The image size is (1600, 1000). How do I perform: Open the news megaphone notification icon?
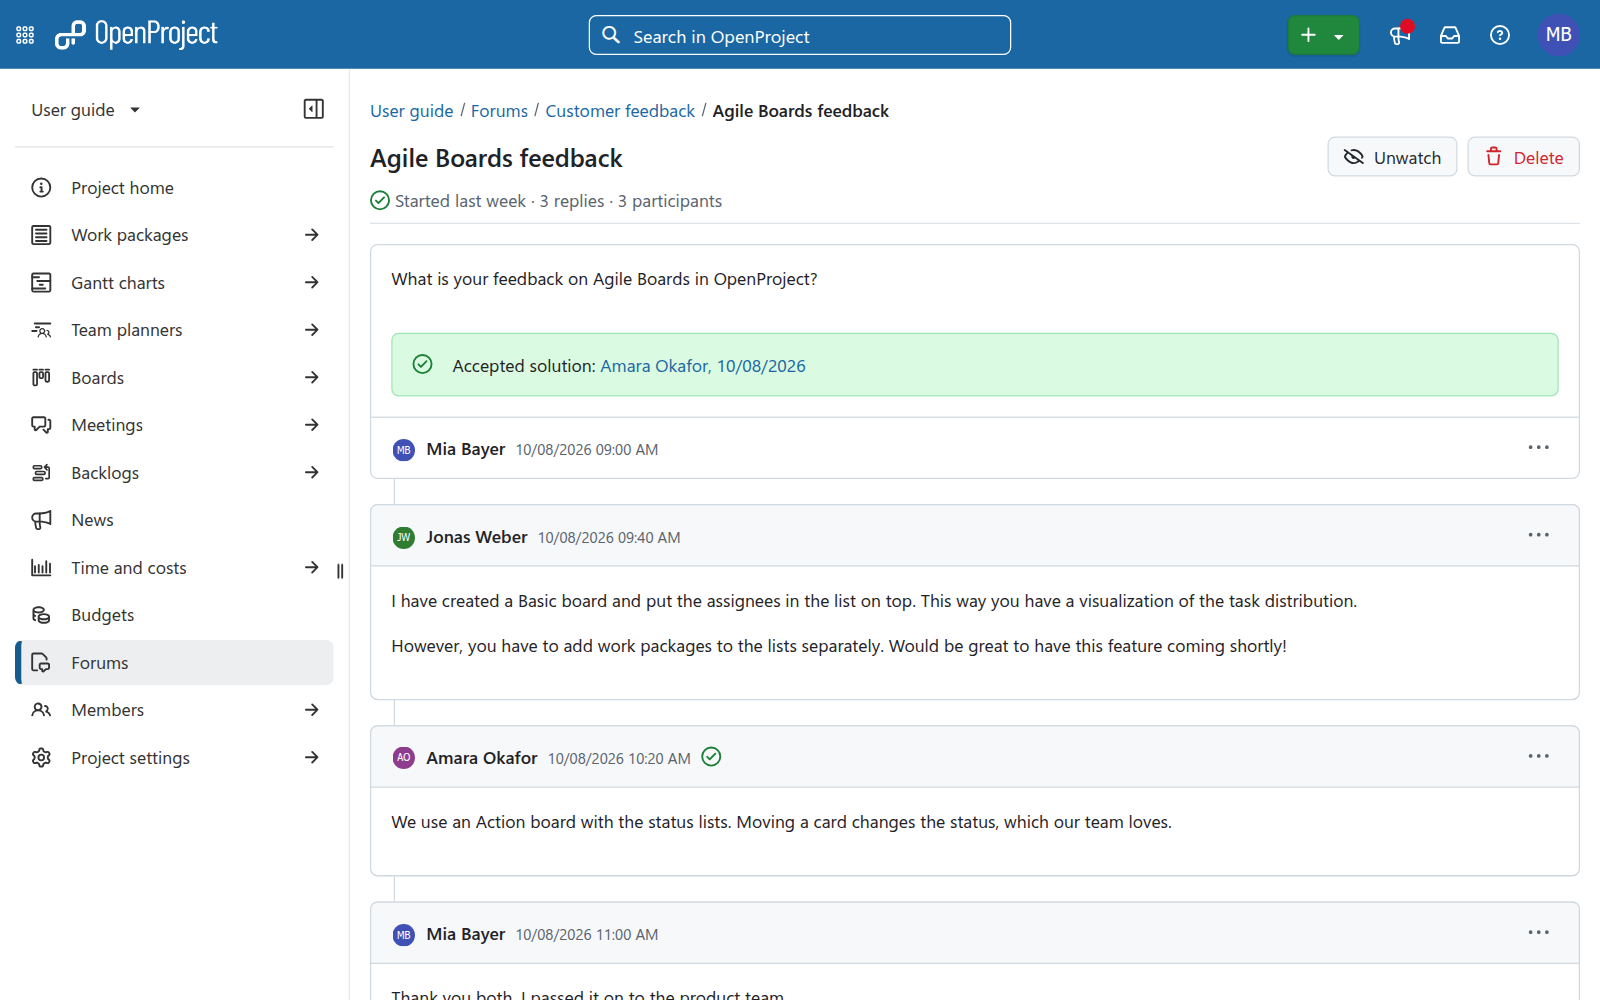(x=1400, y=35)
